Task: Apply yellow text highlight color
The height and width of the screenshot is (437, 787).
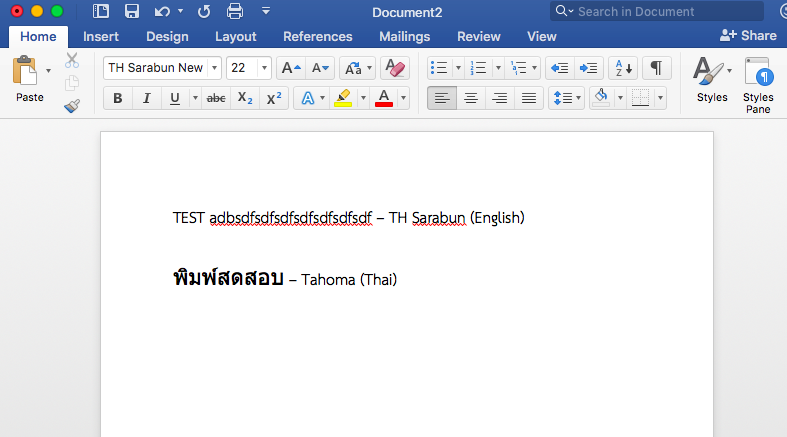Action: 343,98
